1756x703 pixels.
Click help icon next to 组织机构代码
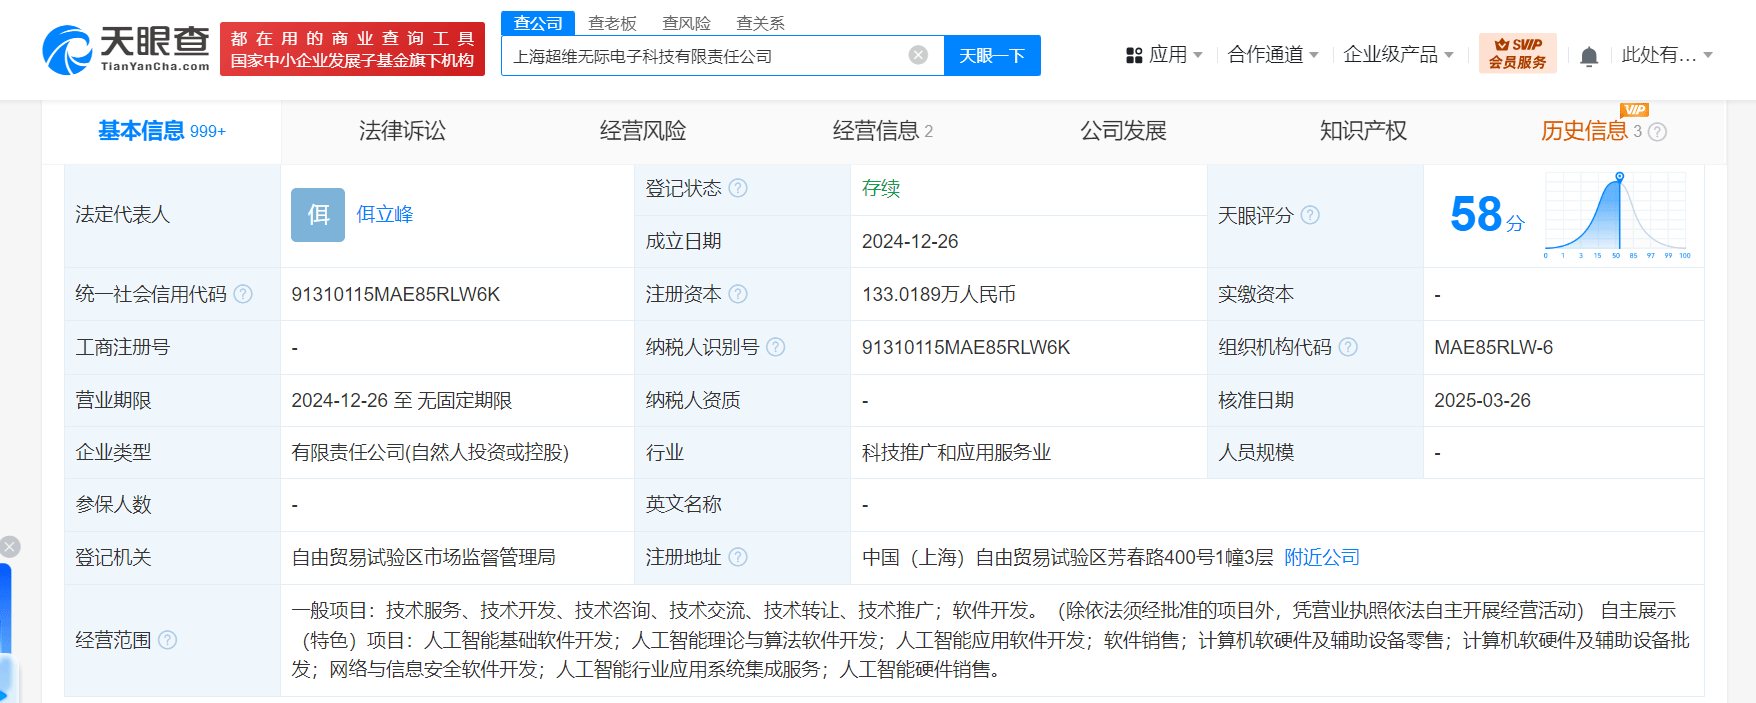[x=1348, y=347]
